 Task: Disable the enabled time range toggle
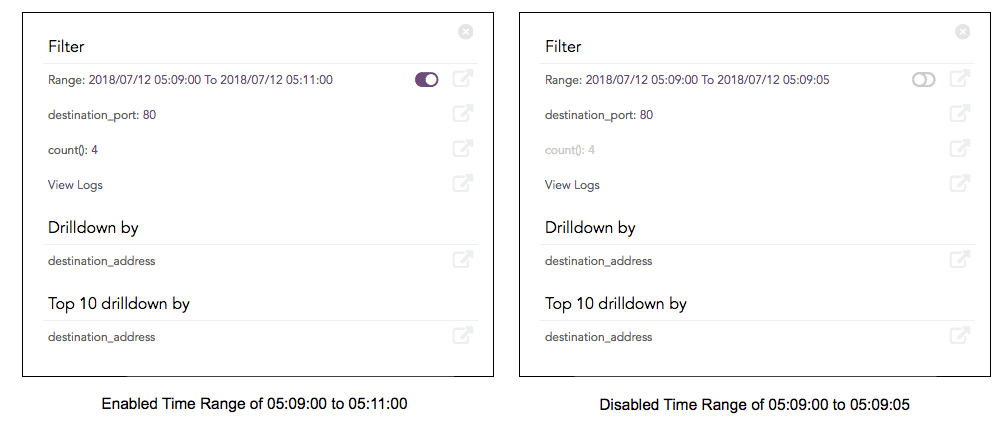(427, 80)
